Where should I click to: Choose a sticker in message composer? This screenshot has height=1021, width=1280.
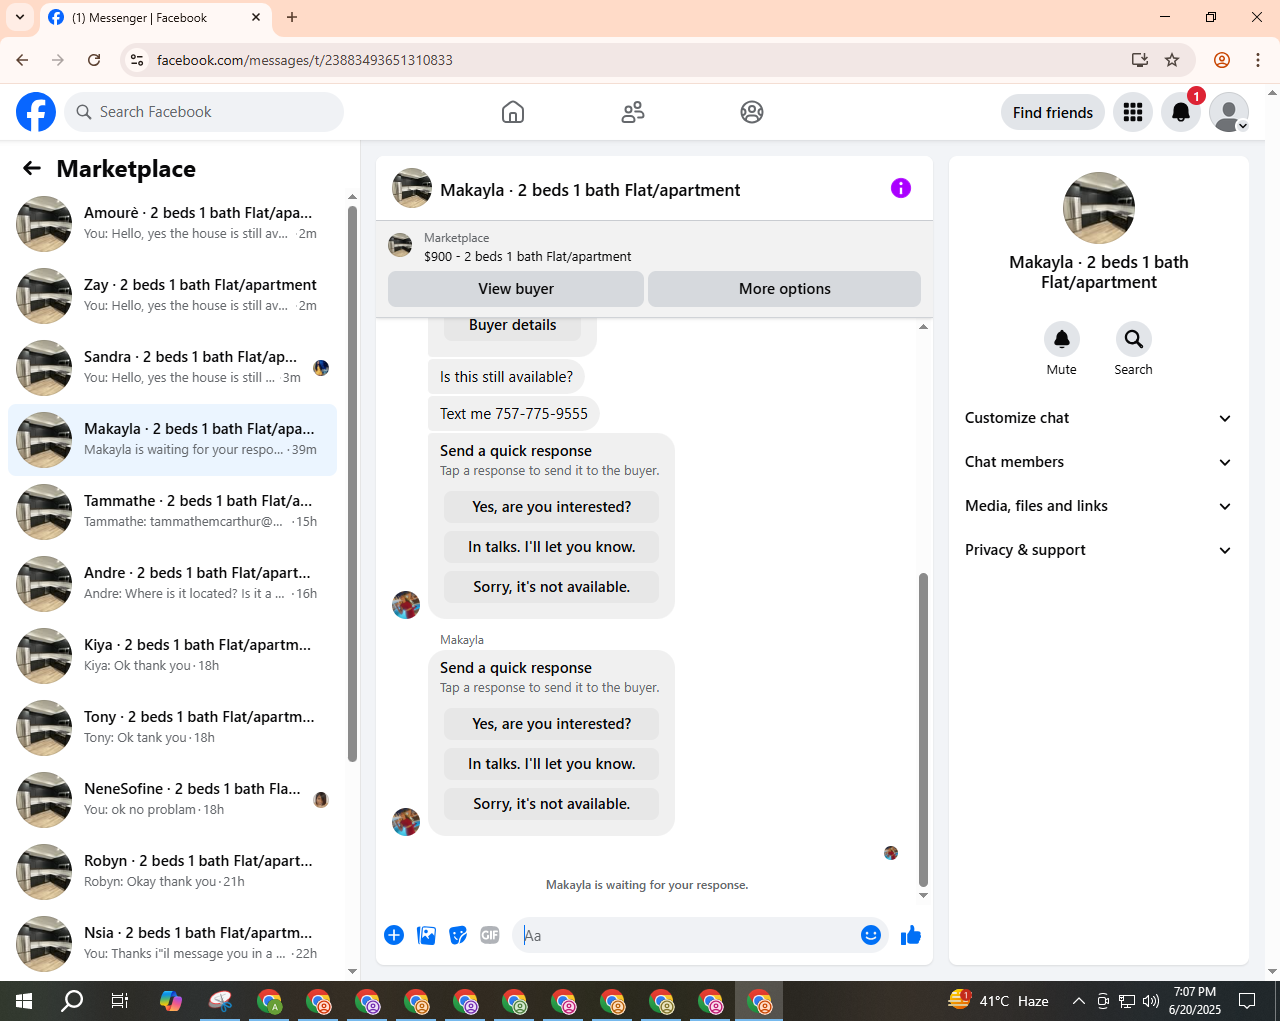(458, 935)
